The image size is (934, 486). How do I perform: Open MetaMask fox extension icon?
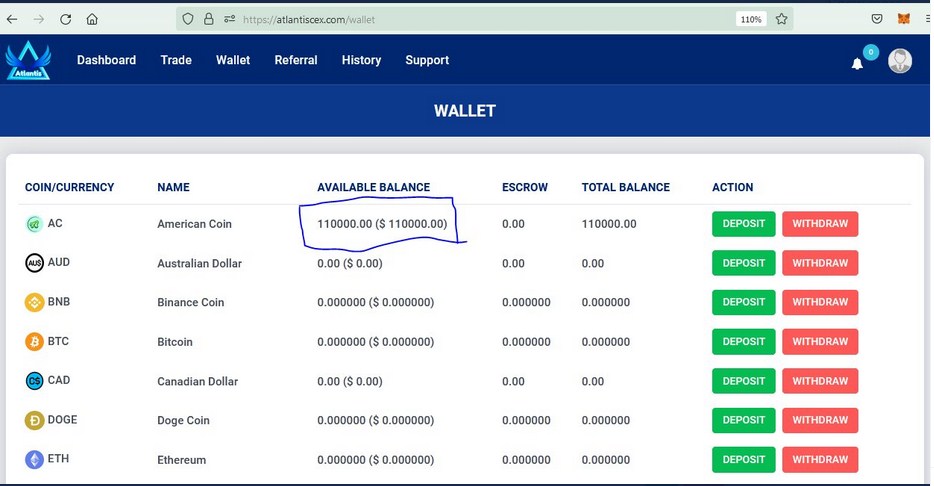(904, 19)
